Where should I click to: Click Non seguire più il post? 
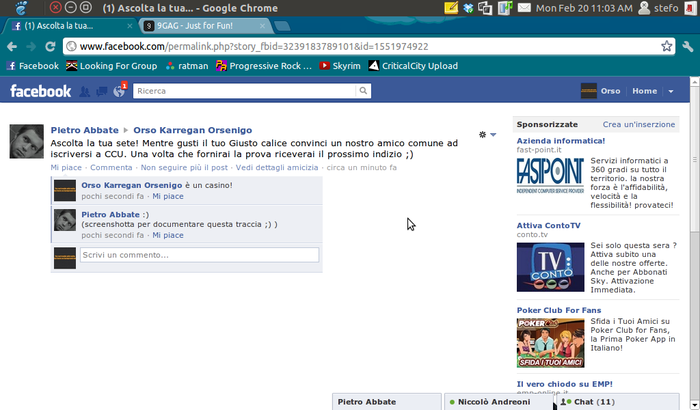[184, 167]
